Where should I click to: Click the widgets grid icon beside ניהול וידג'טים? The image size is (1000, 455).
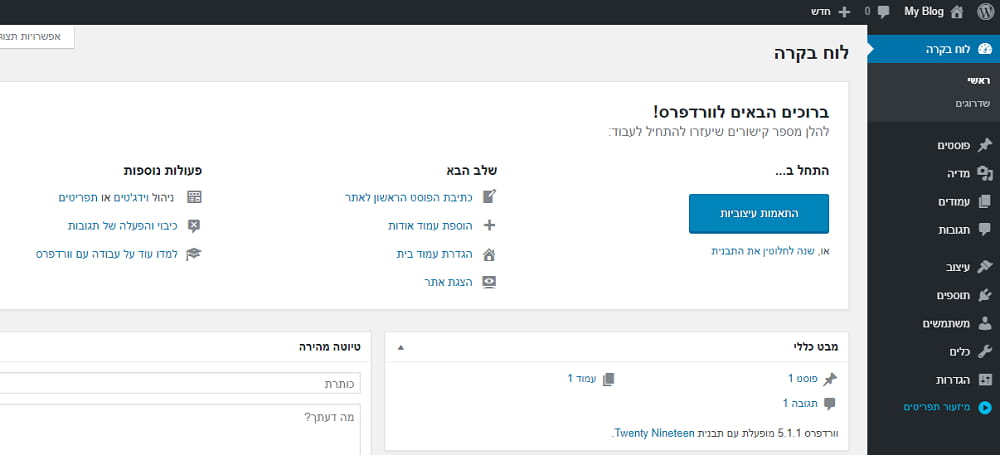click(194, 197)
